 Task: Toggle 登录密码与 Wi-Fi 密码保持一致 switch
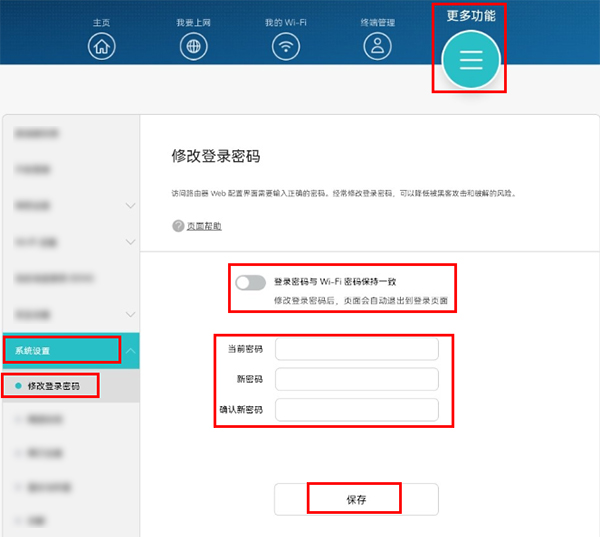251,283
